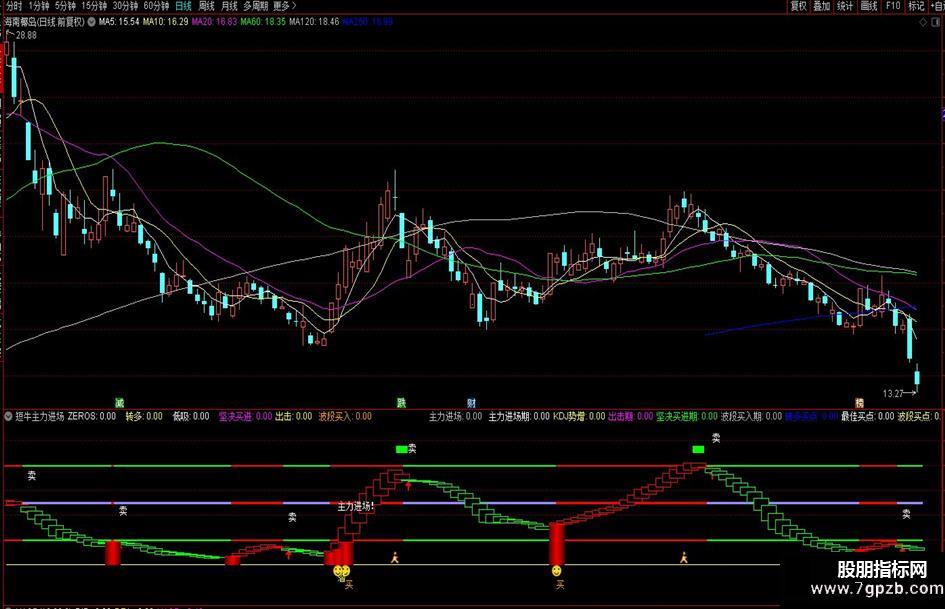The image size is (945, 609).
Task: Click the MA60: 18.35 label
Action: click(263, 22)
